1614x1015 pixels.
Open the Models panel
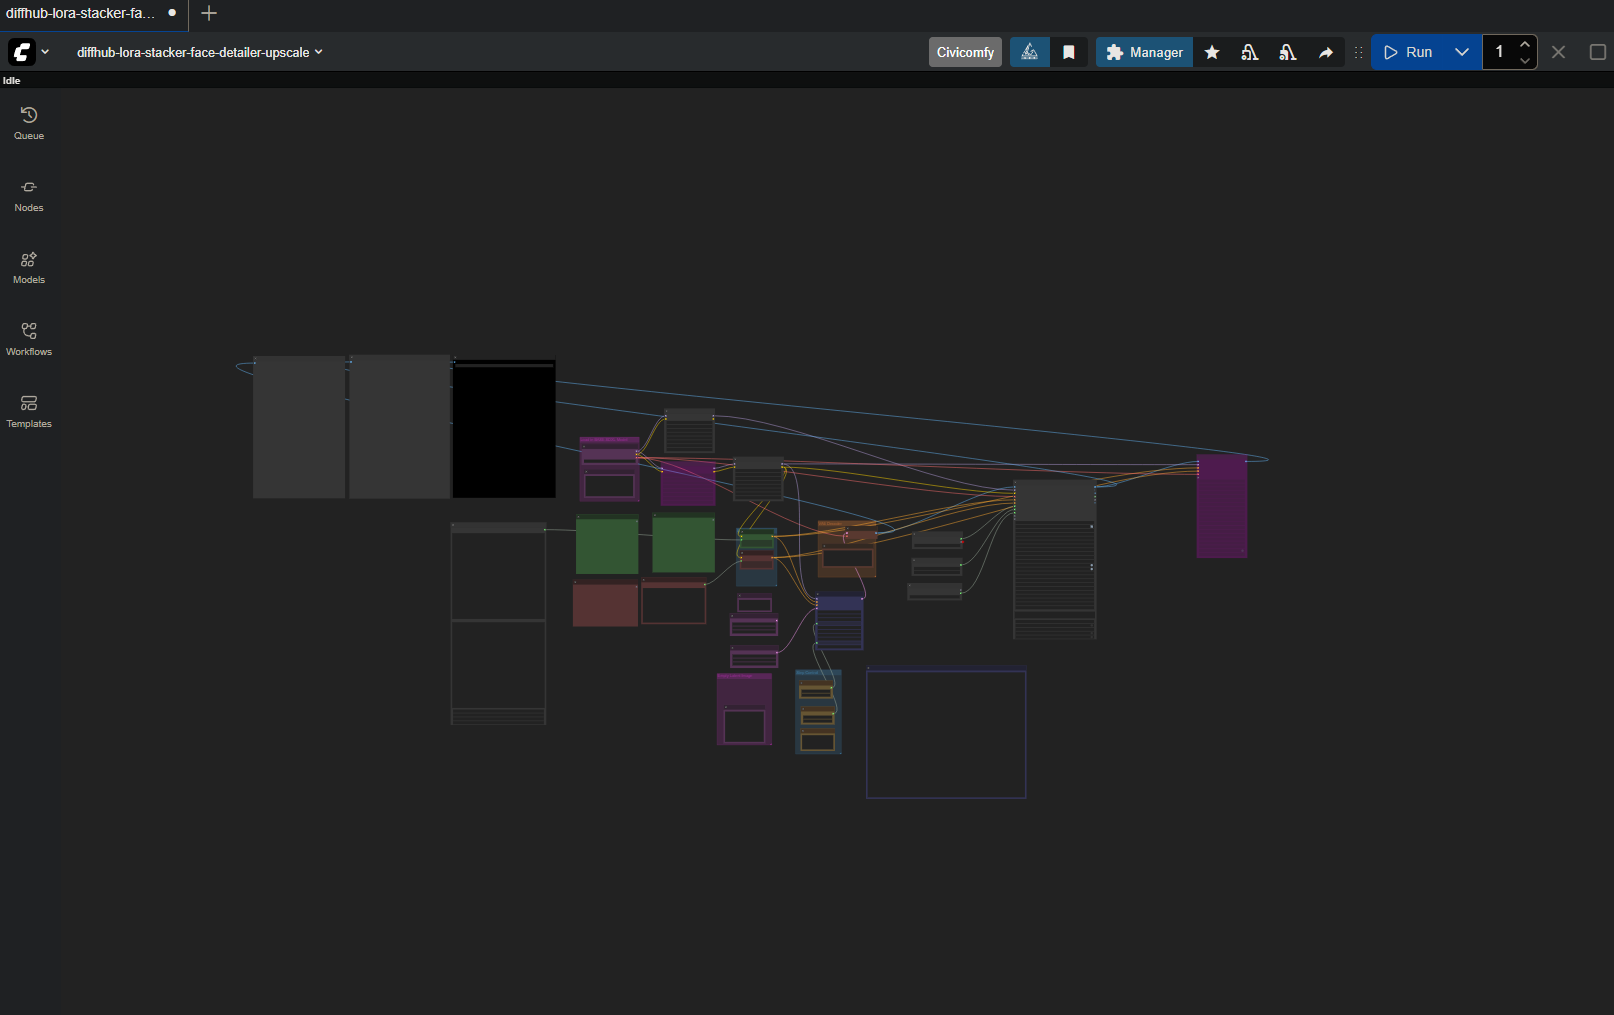(x=28, y=265)
